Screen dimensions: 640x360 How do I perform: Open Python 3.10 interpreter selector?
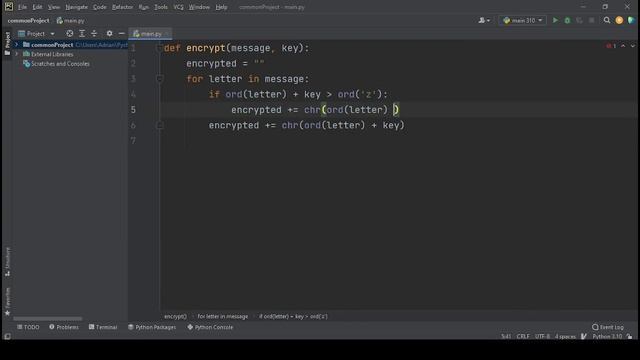[607, 336]
